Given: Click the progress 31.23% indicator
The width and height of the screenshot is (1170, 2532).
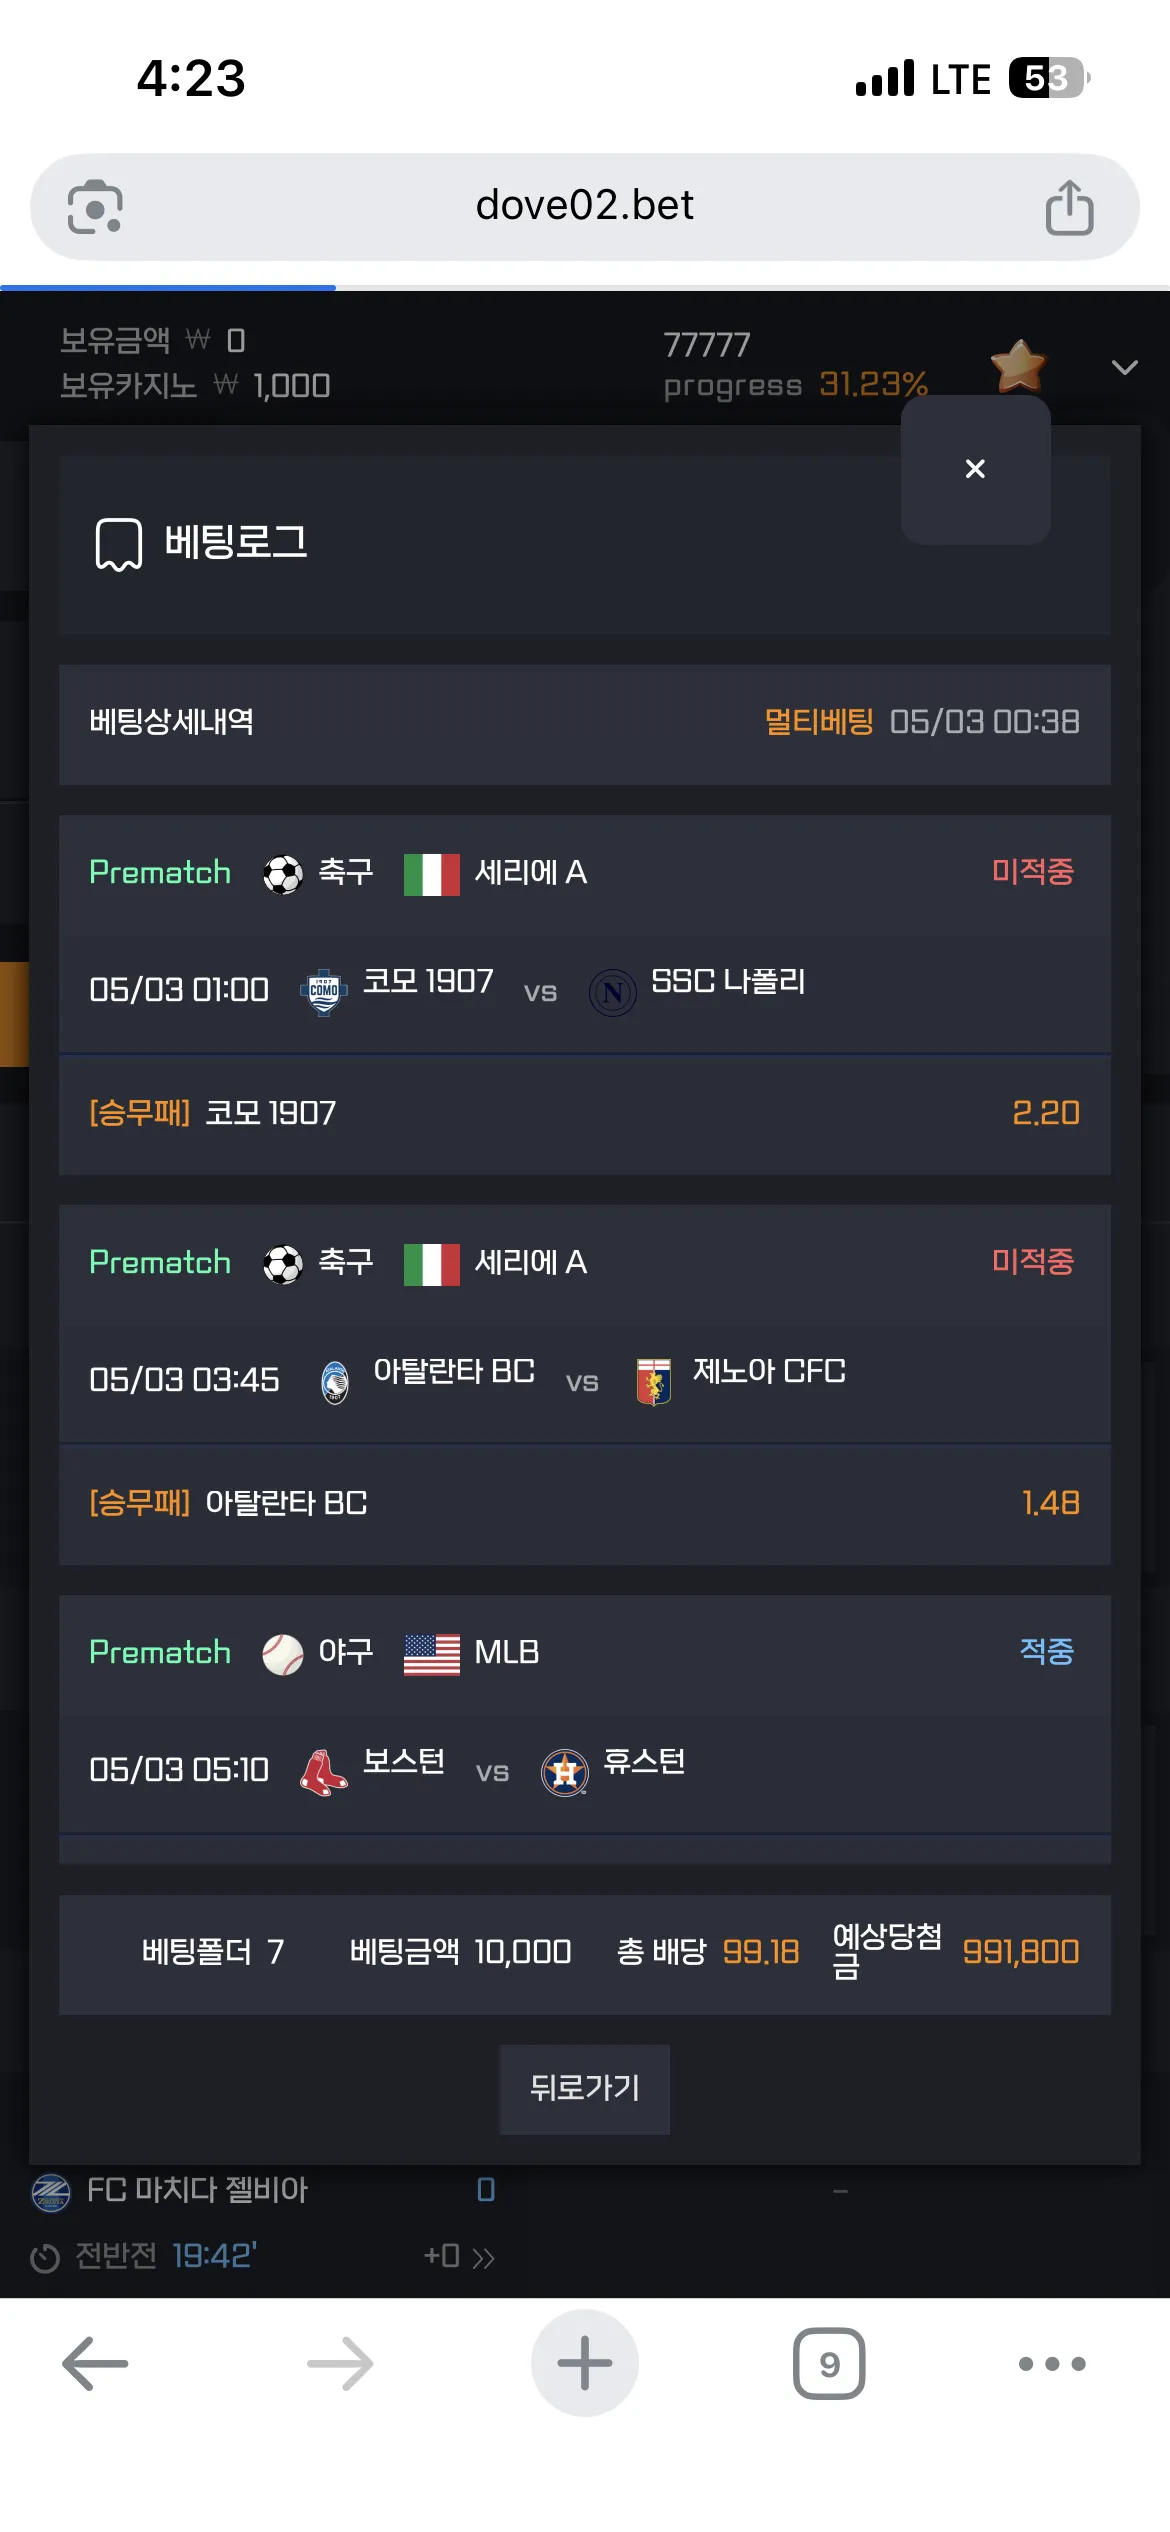Looking at the screenshot, I should (x=796, y=386).
